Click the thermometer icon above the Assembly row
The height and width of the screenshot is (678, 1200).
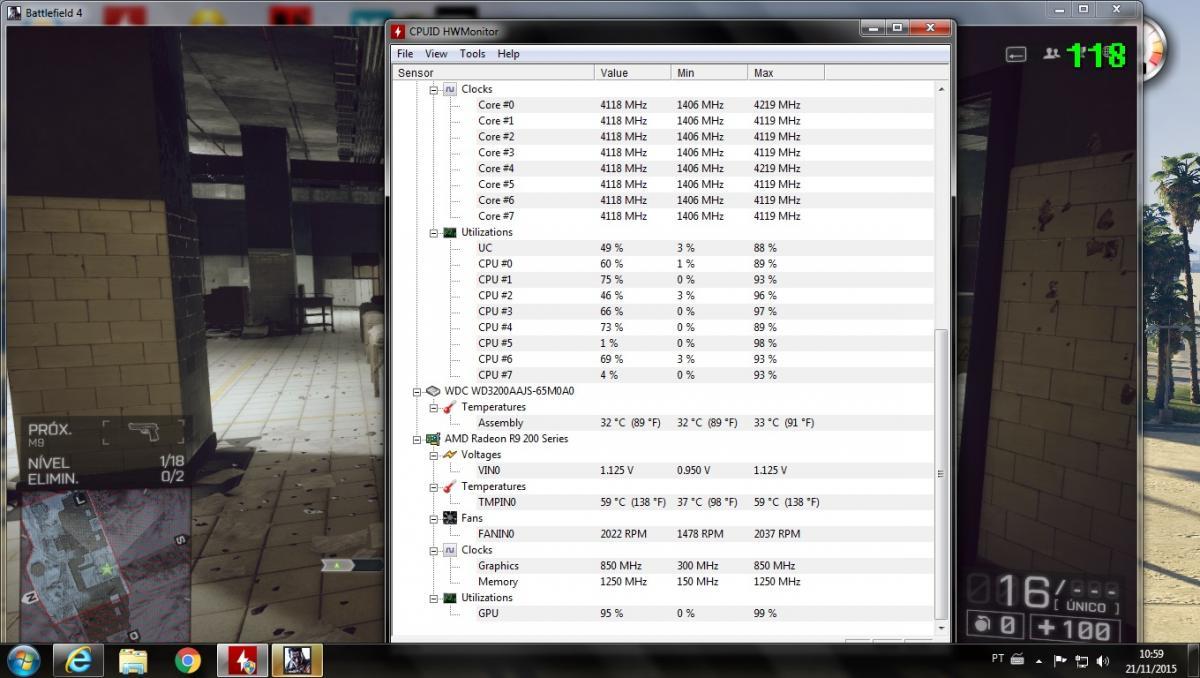pos(449,407)
